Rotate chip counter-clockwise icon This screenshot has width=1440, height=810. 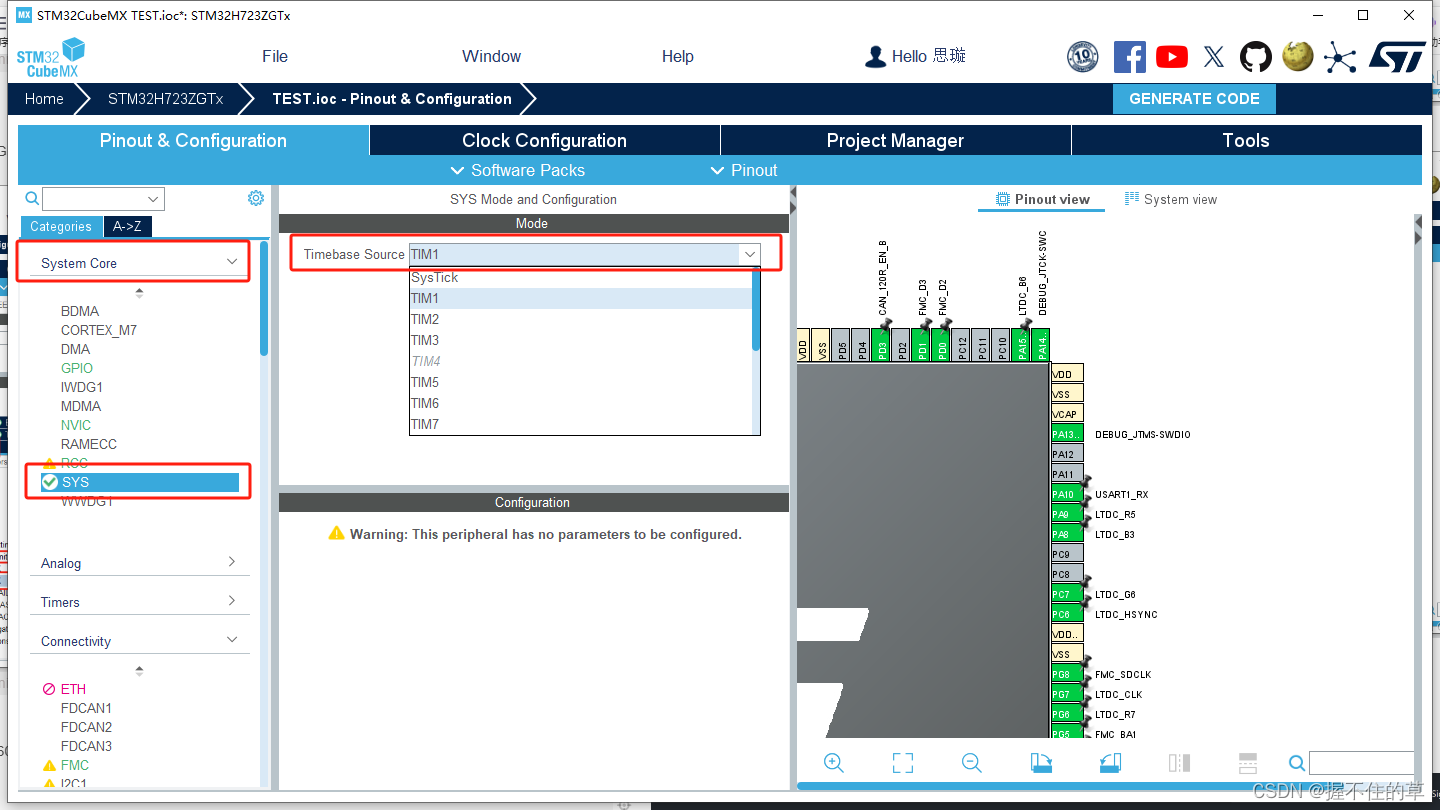tap(1110, 763)
